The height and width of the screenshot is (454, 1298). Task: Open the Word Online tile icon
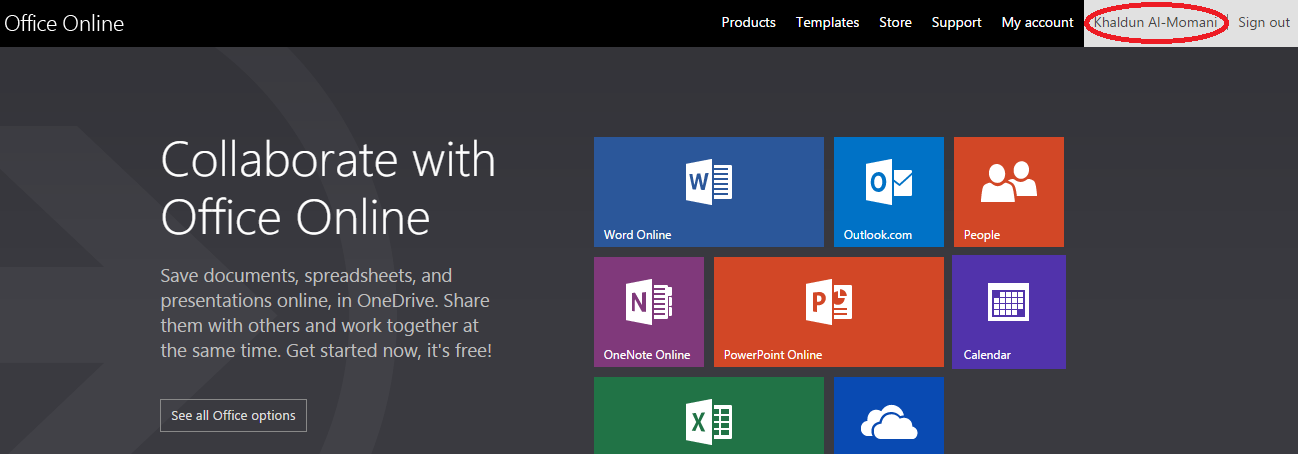pyautogui.click(x=709, y=182)
